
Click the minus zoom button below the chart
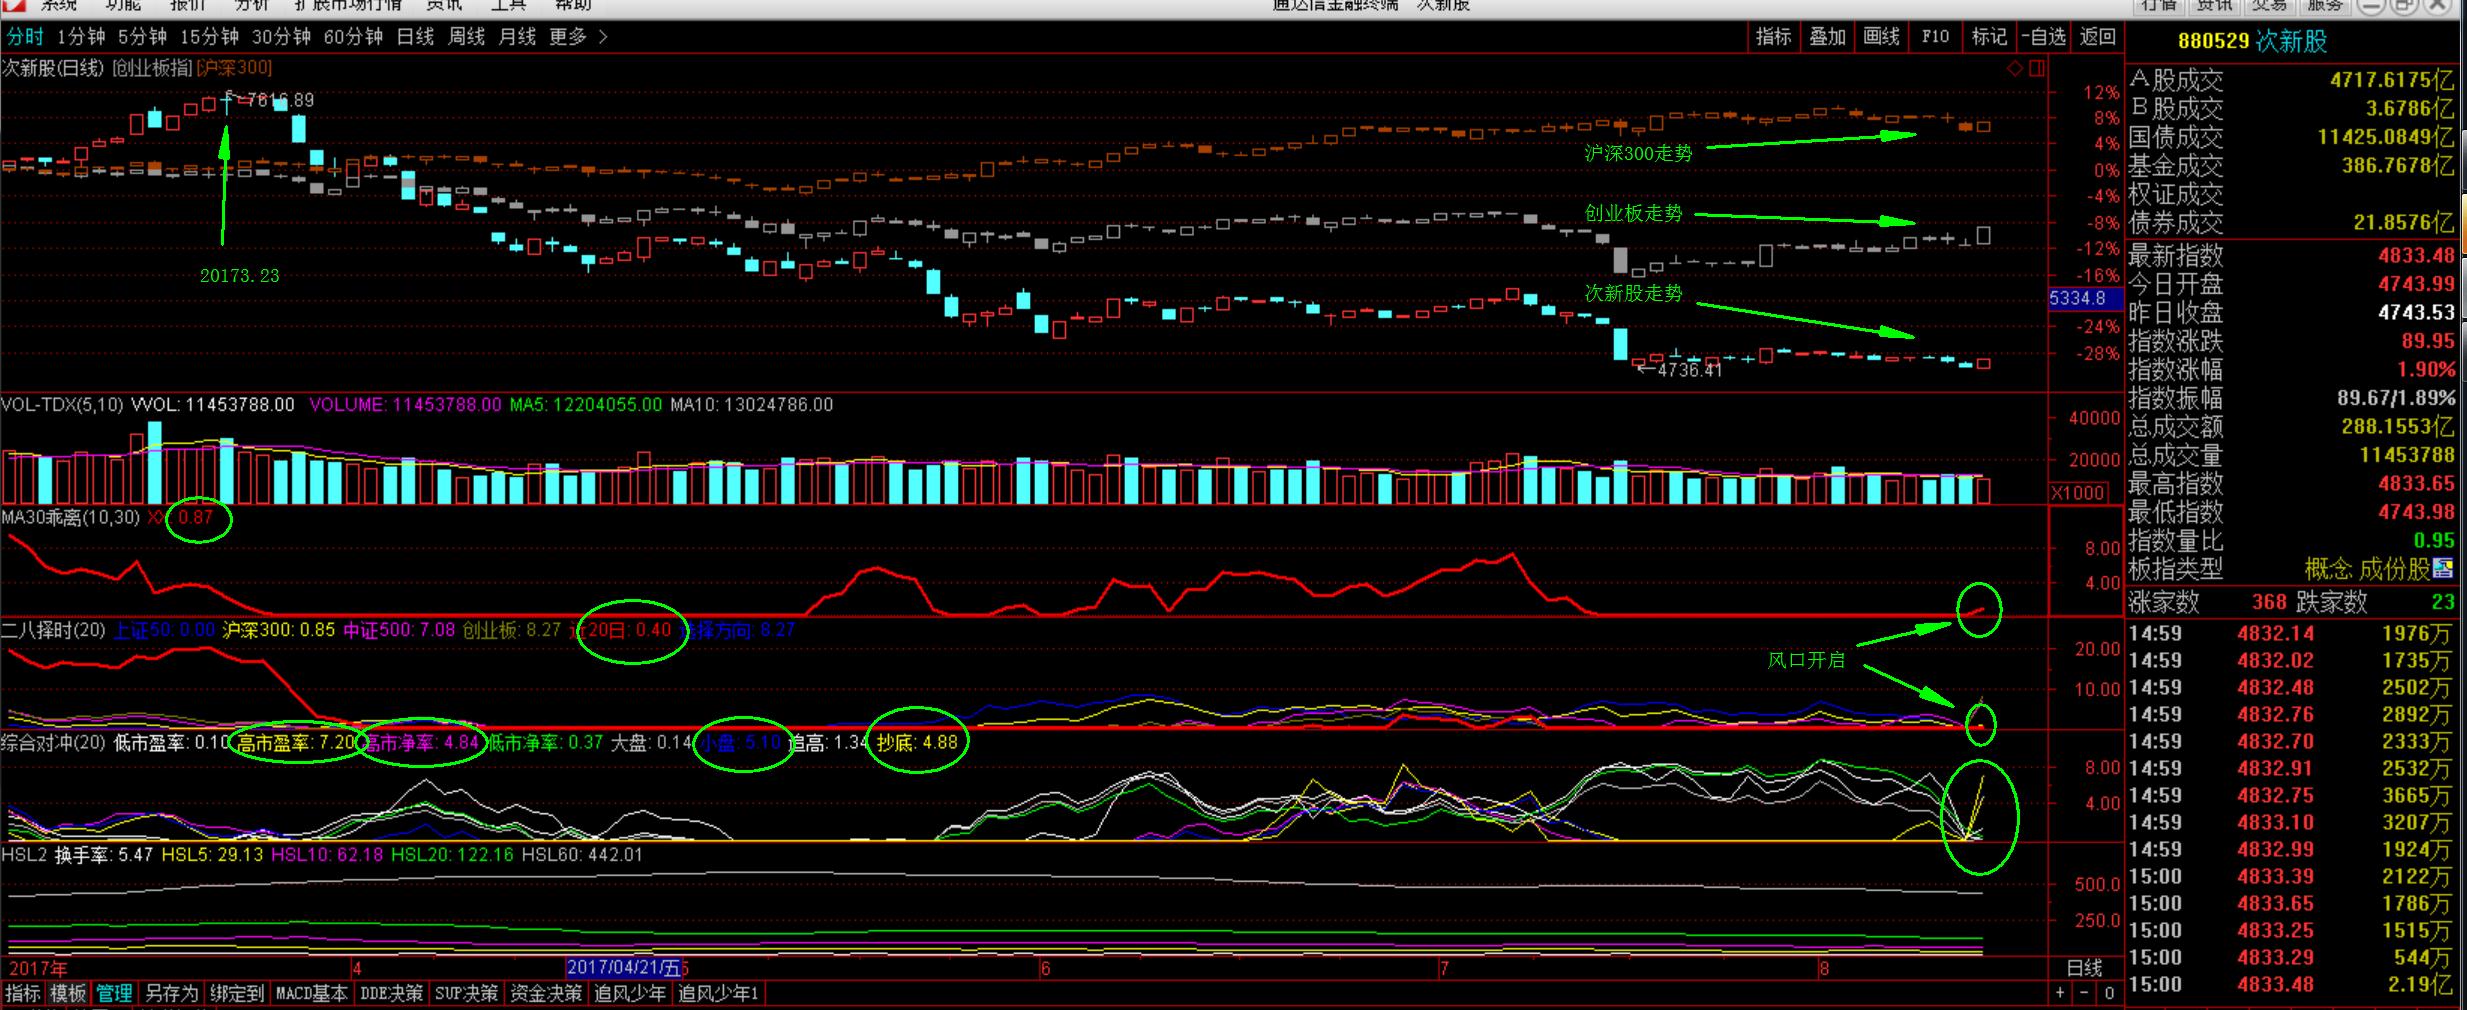(x=2083, y=993)
